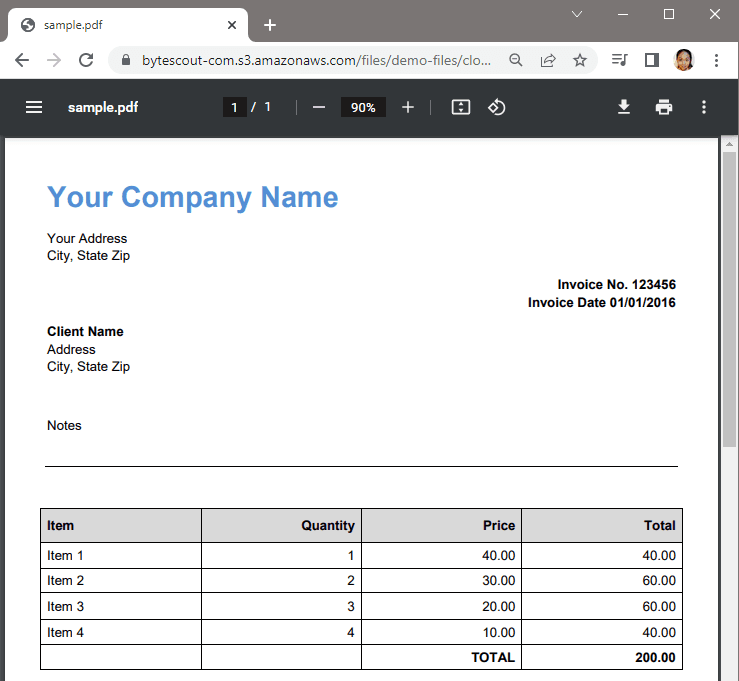Image resolution: width=739 pixels, height=681 pixels.
Task: Open a new browser tab
Action: coord(270,25)
